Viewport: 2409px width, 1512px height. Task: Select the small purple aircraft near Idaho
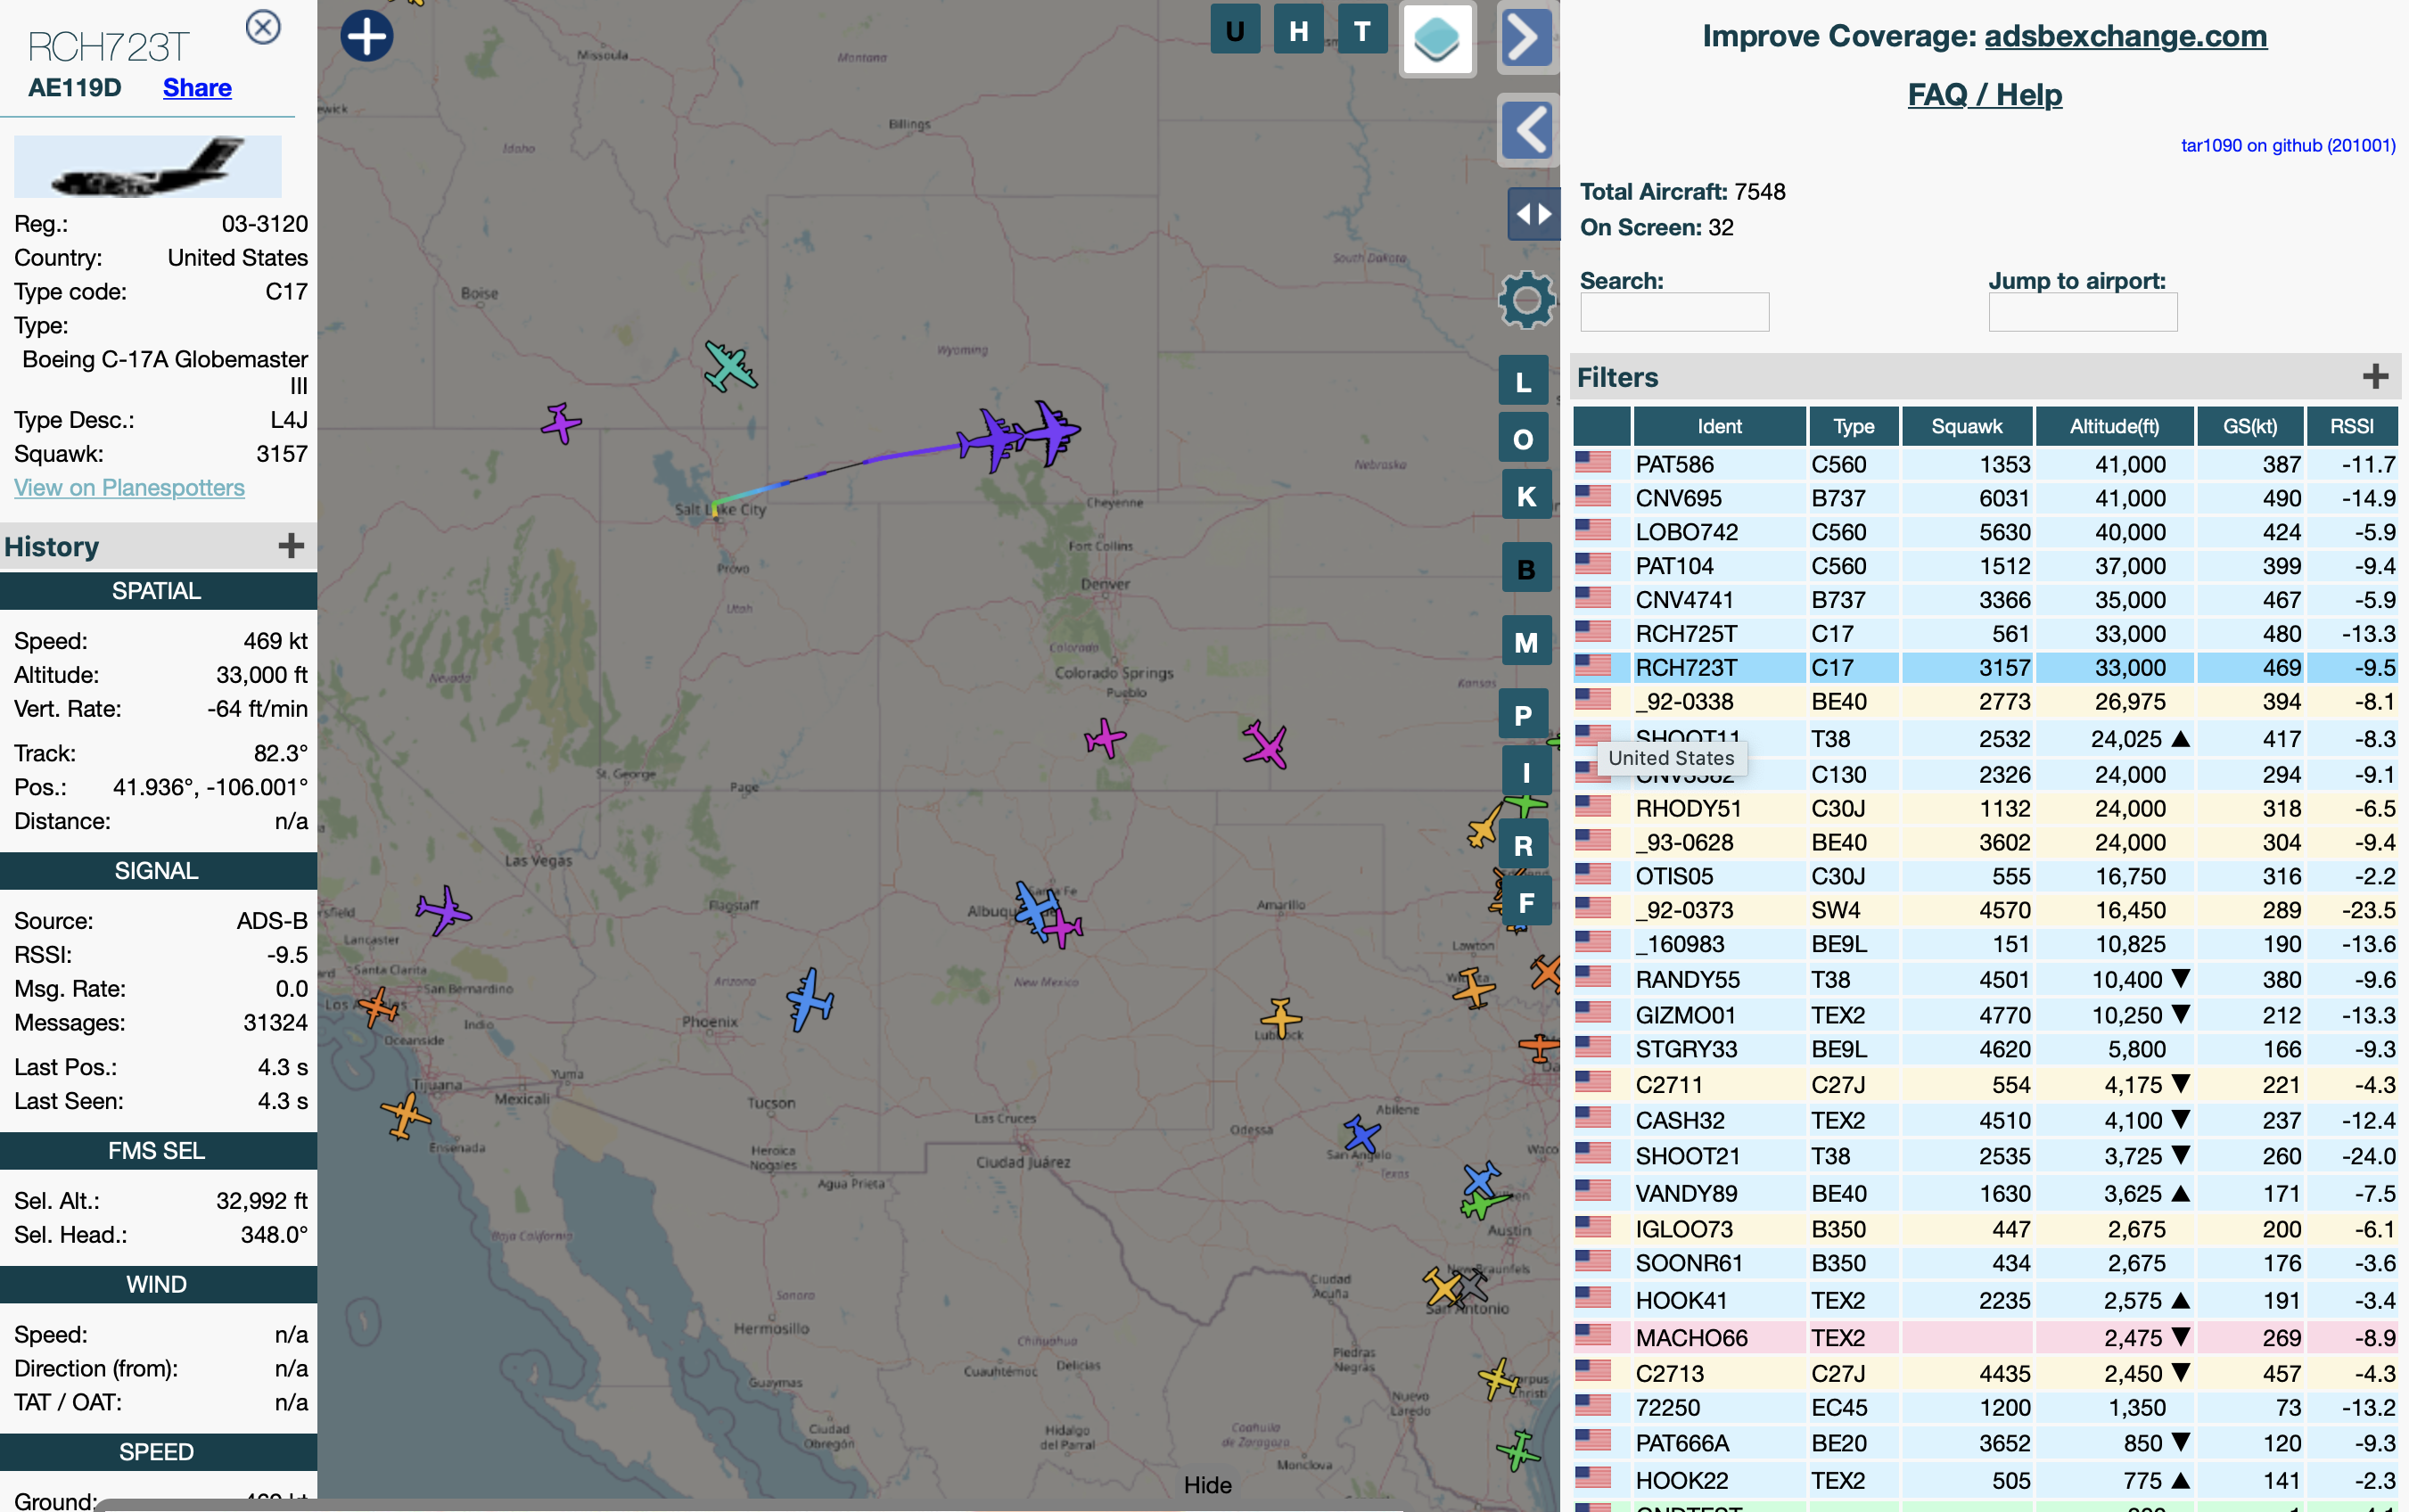click(561, 423)
